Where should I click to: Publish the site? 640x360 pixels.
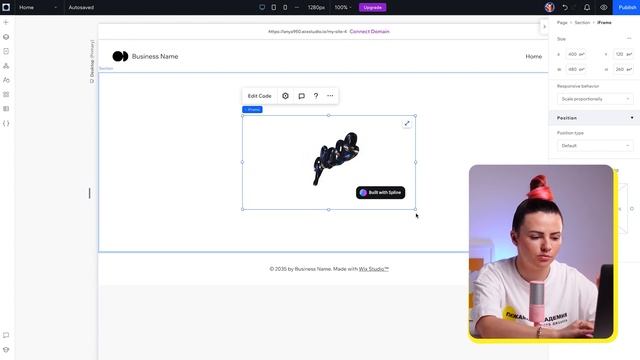627,7
